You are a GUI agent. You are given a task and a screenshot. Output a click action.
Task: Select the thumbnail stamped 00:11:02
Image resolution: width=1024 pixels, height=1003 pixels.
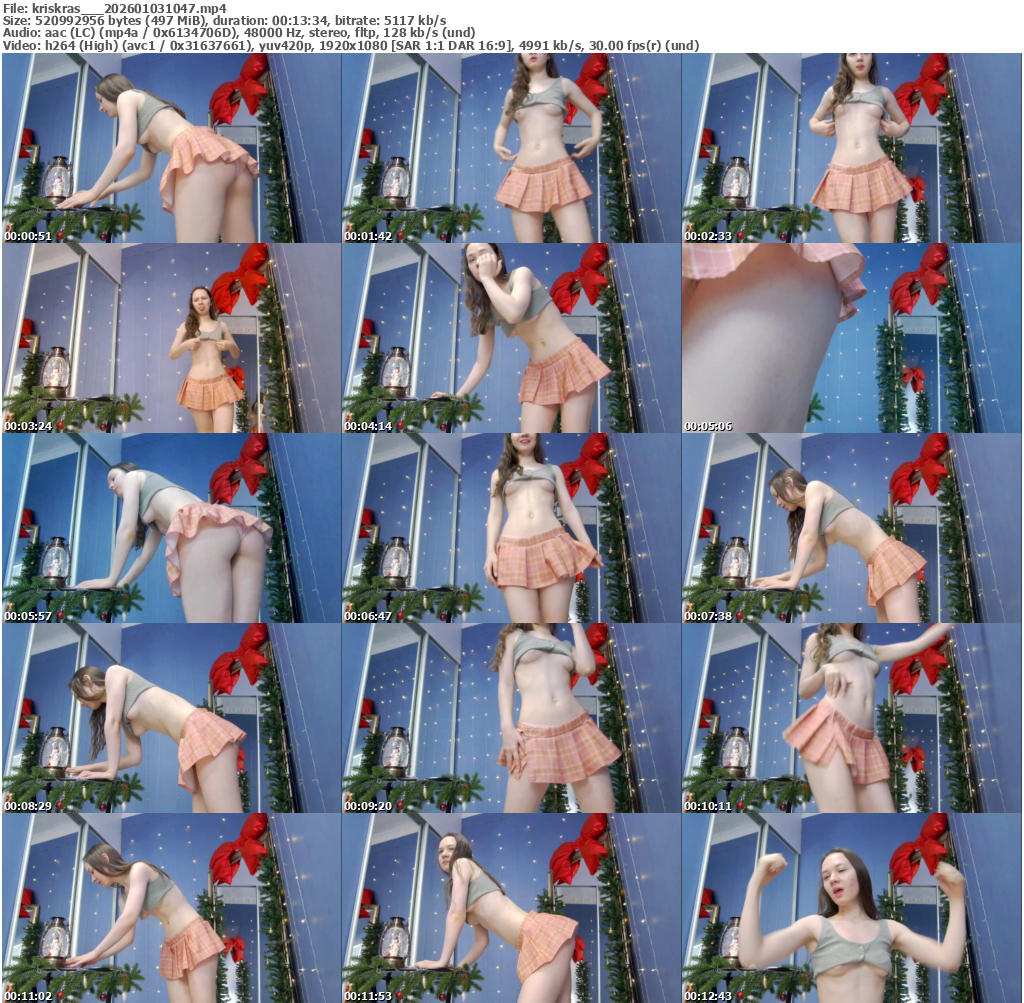point(171,908)
